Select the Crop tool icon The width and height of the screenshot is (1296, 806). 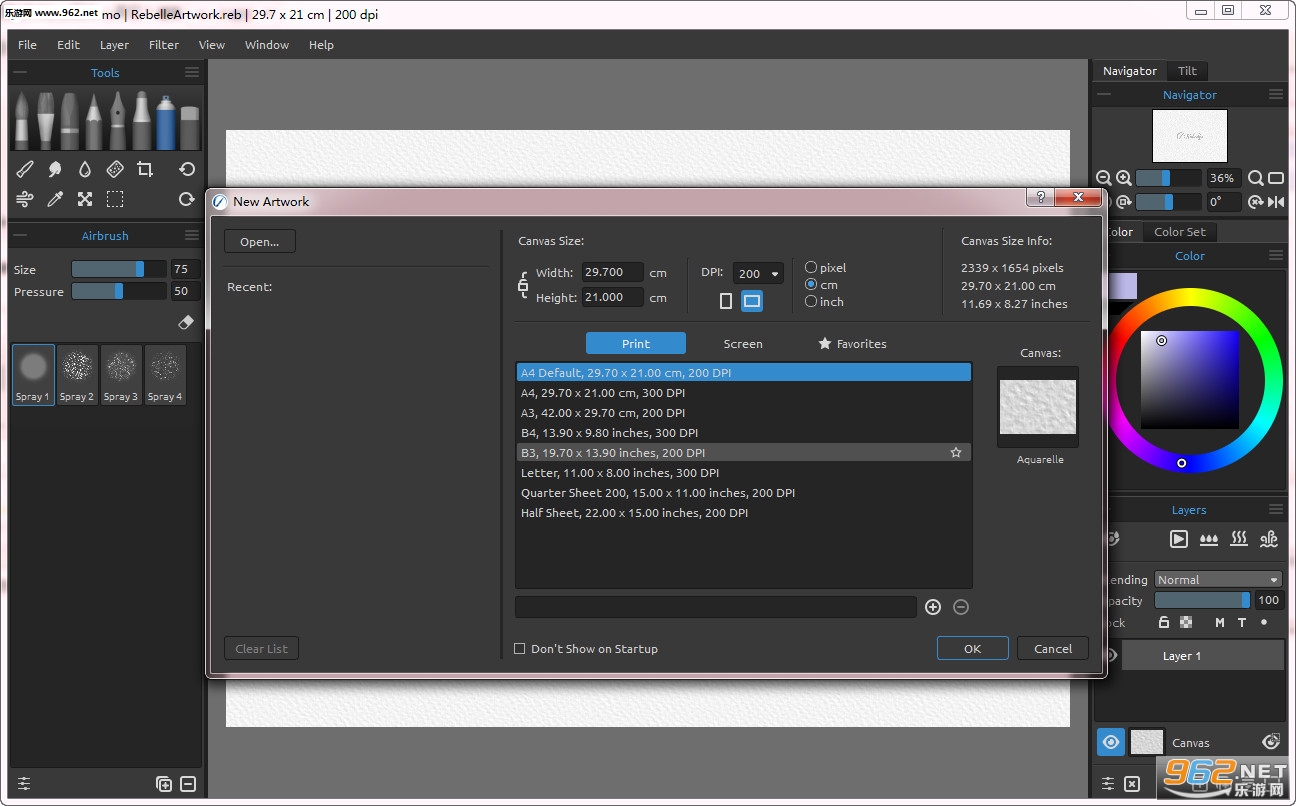point(145,169)
